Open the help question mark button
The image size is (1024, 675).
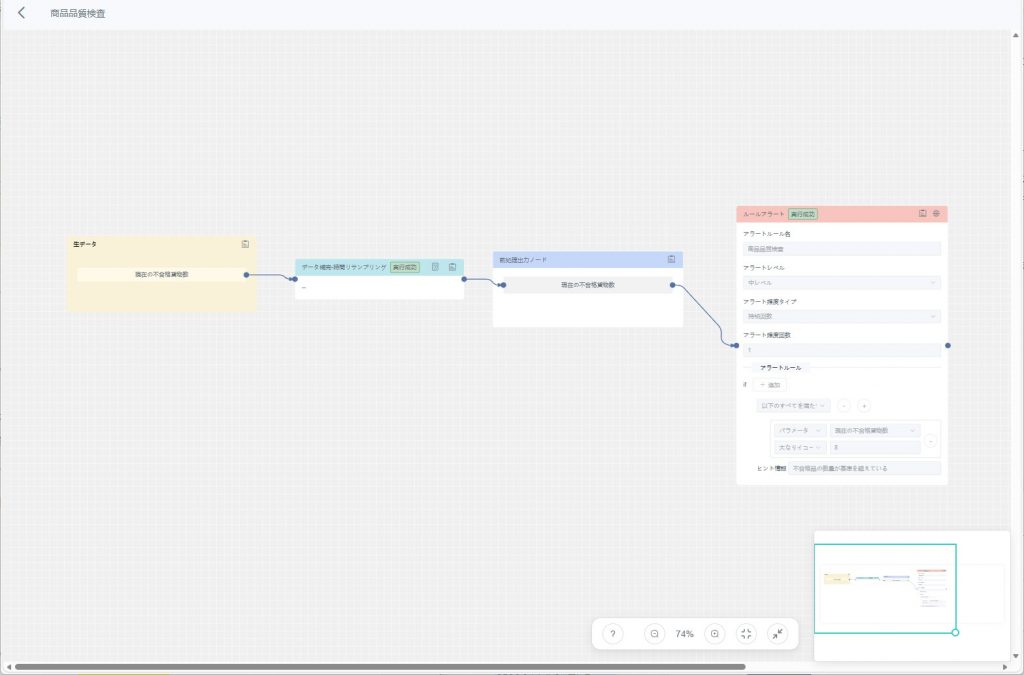613,634
